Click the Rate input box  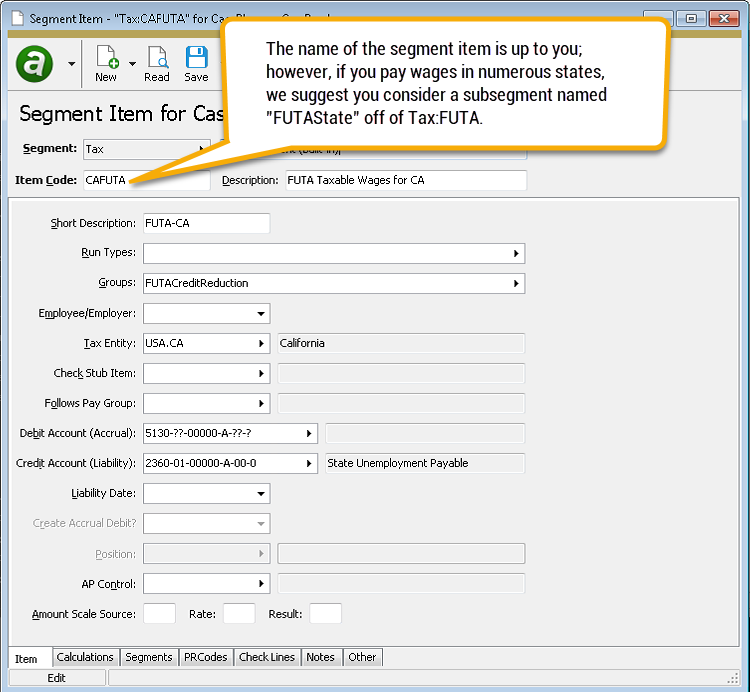[x=238, y=614]
